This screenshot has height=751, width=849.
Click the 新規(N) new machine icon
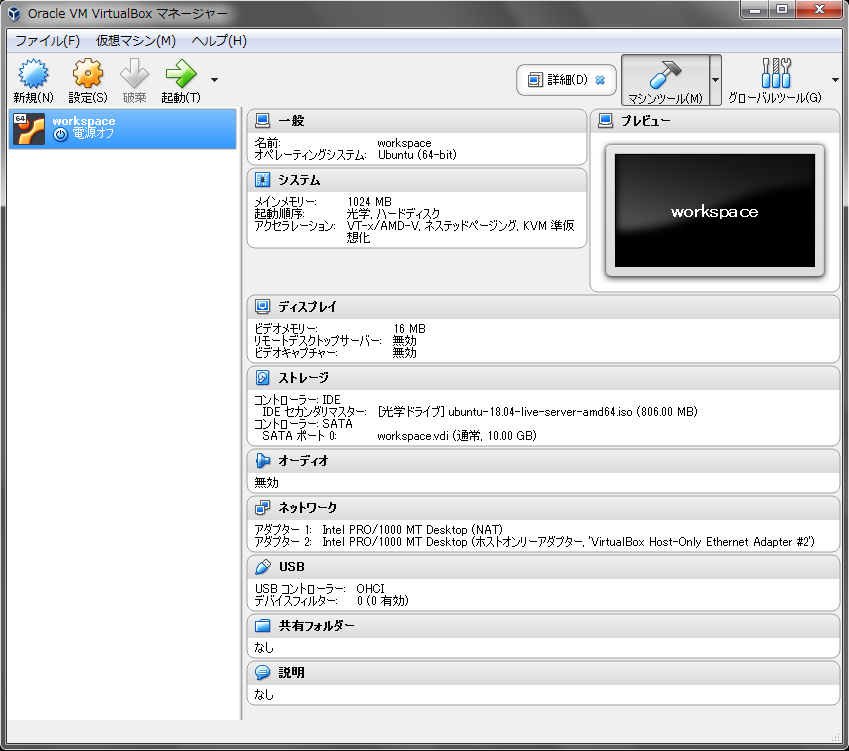pos(33,74)
